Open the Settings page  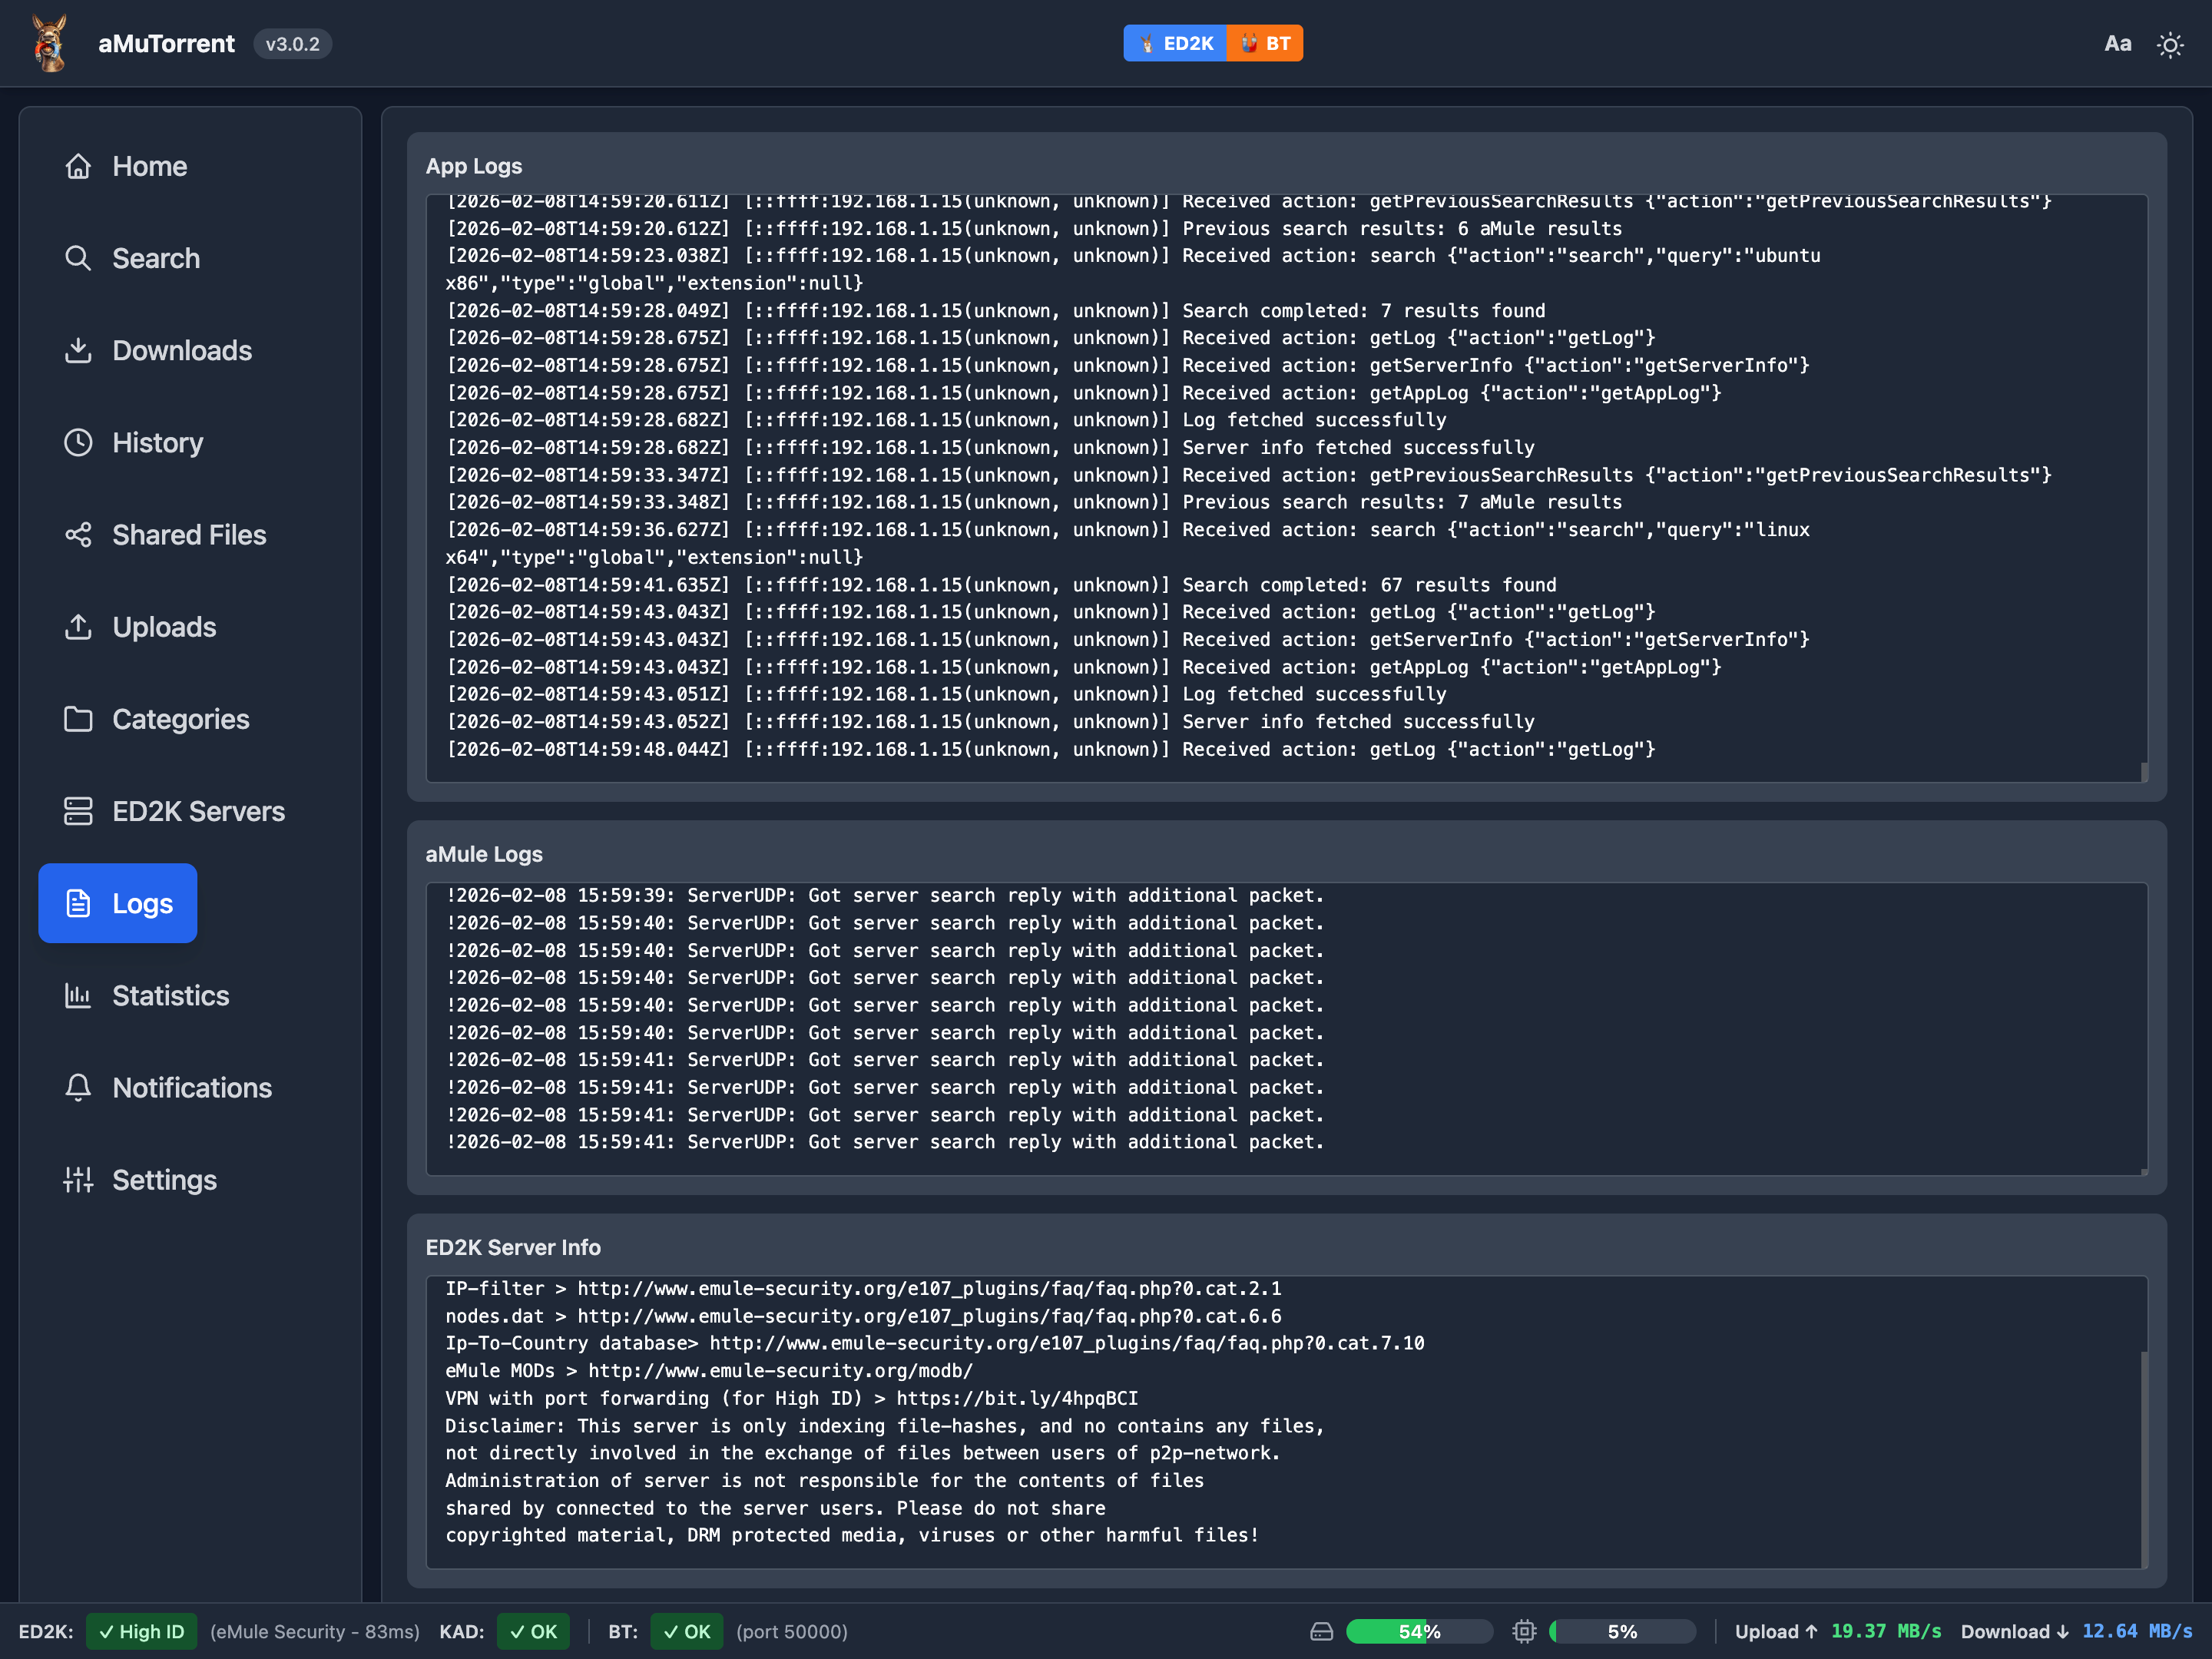pos(164,1180)
